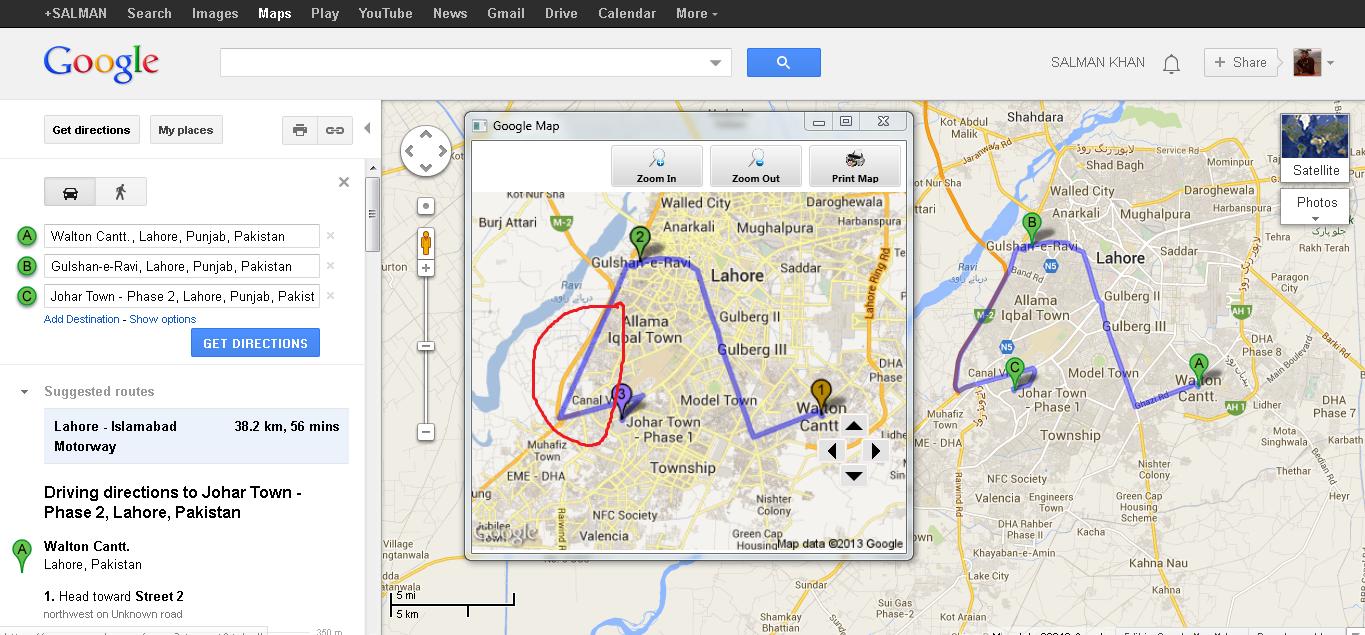The width and height of the screenshot is (1365, 635).
Task: Click Zoom In in Google Map window
Action: click(656, 166)
